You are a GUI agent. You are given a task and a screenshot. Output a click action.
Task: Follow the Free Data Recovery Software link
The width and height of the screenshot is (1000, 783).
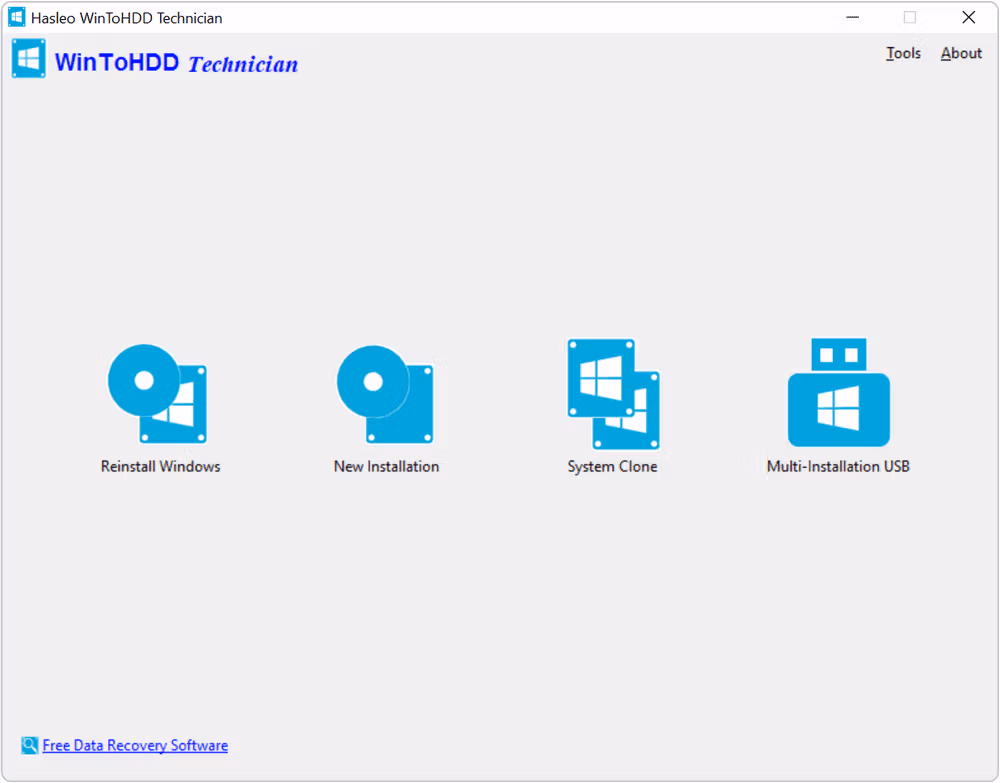click(135, 745)
